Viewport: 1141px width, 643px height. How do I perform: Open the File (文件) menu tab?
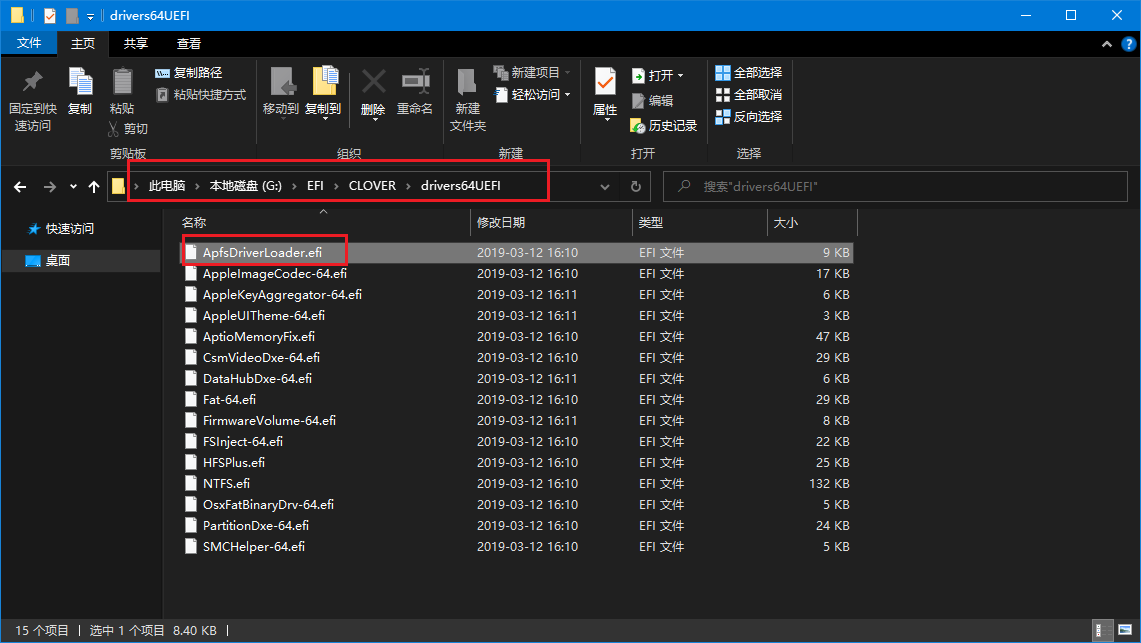pos(29,44)
